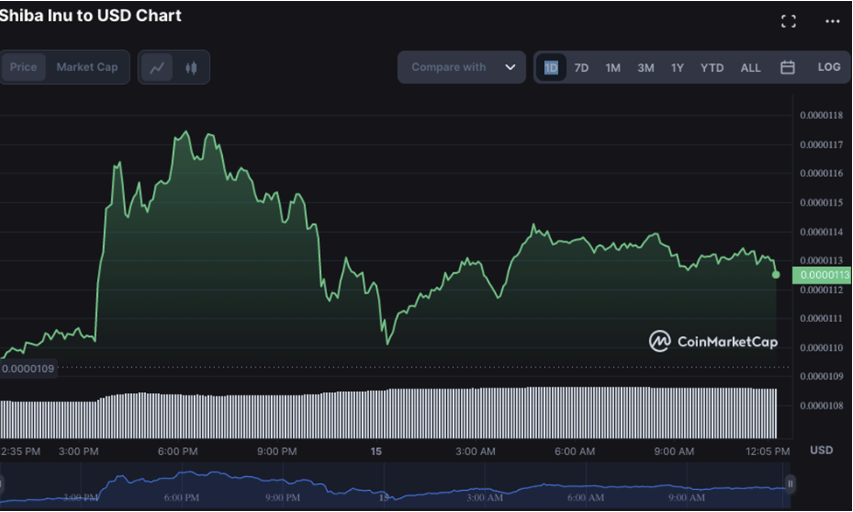
Task: Select the 1Y time range
Action: pos(677,67)
